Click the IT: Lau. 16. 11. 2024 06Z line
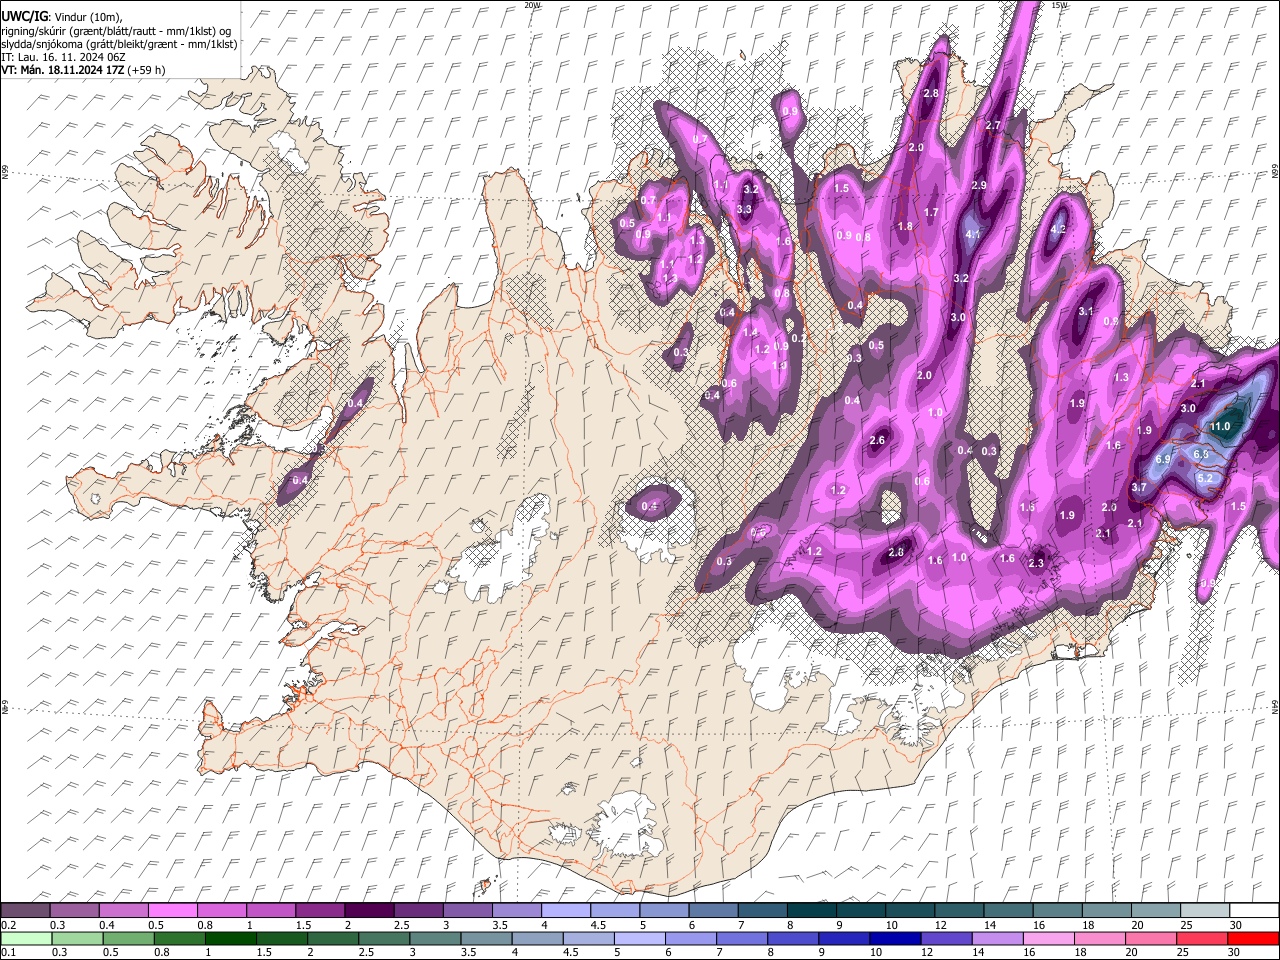The image size is (1280, 960). [x=63, y=57]
